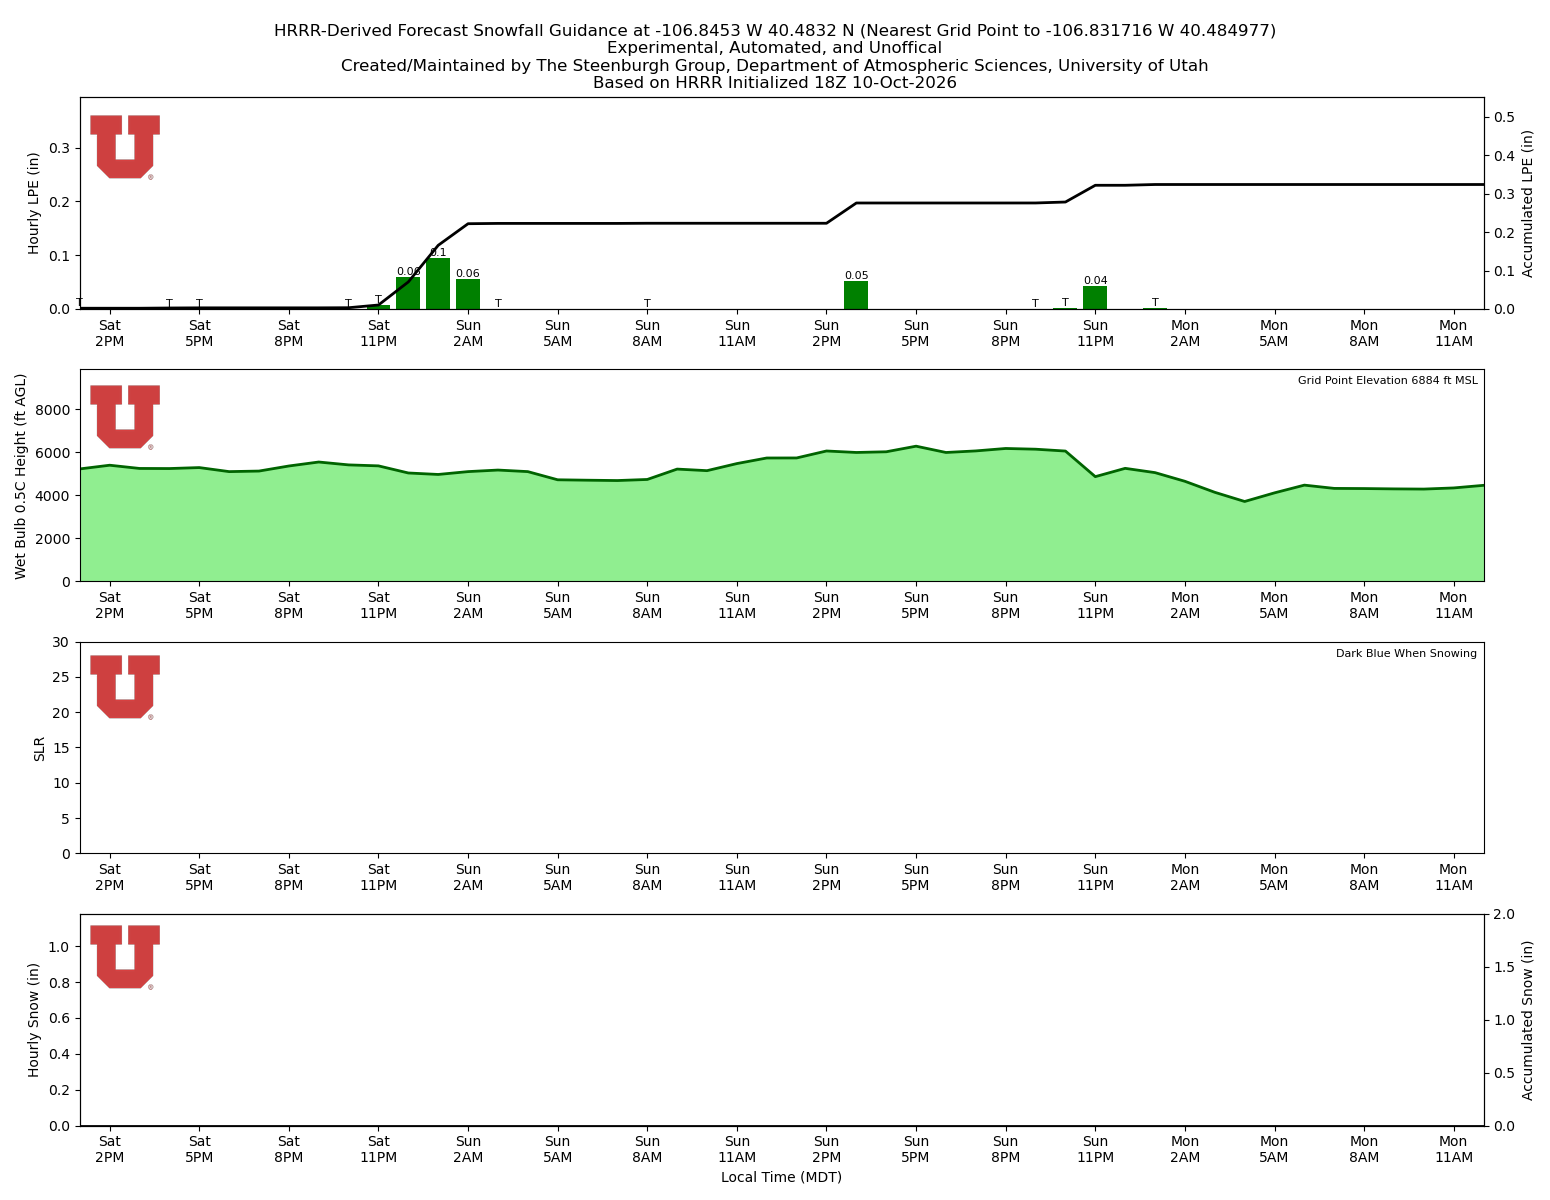
Task: Click the "Wet Bulb 0.5C Height (ft AGL)" label
Action: [21, 476]
